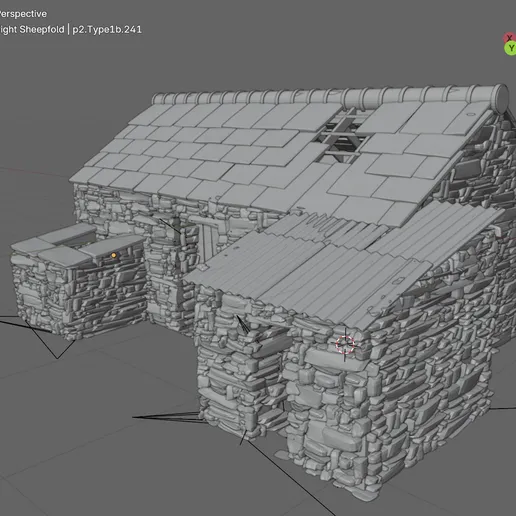Viewport: 516px width, 516px height.
Task: Click the 'Sheepfold' collection name text
Action: point(42,30)
